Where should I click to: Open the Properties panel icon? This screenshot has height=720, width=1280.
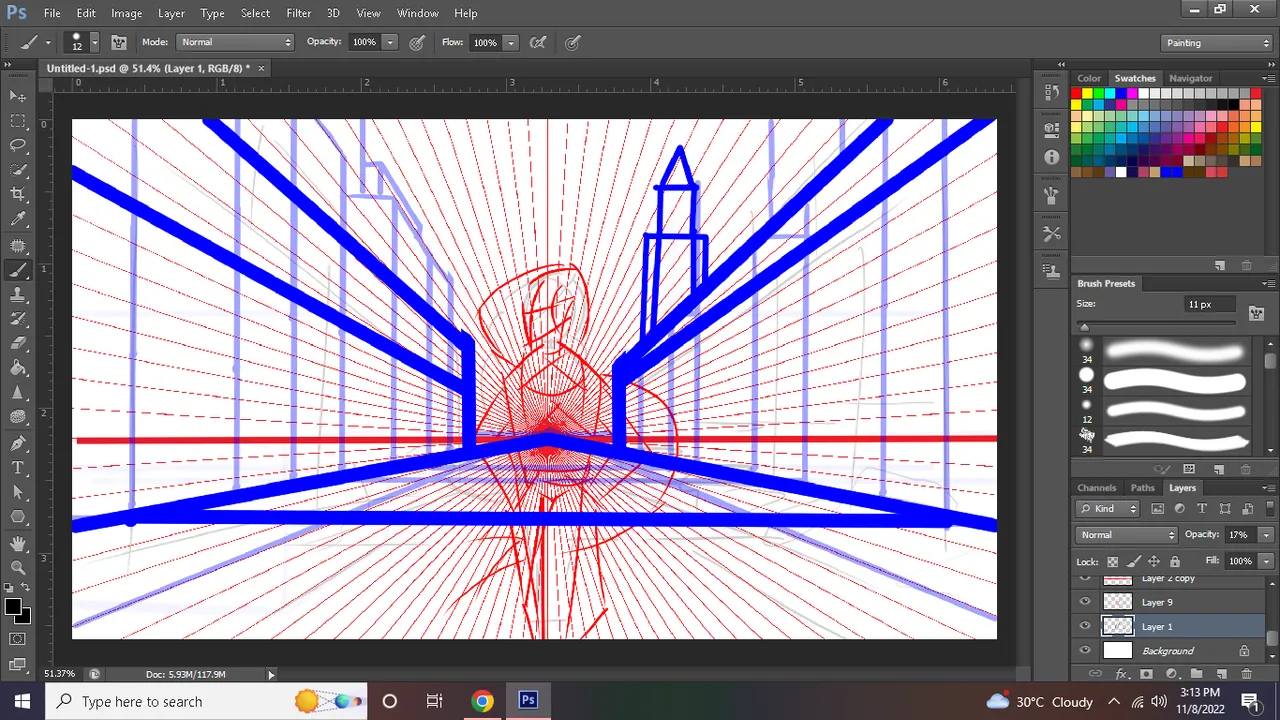pos(1051,128)
